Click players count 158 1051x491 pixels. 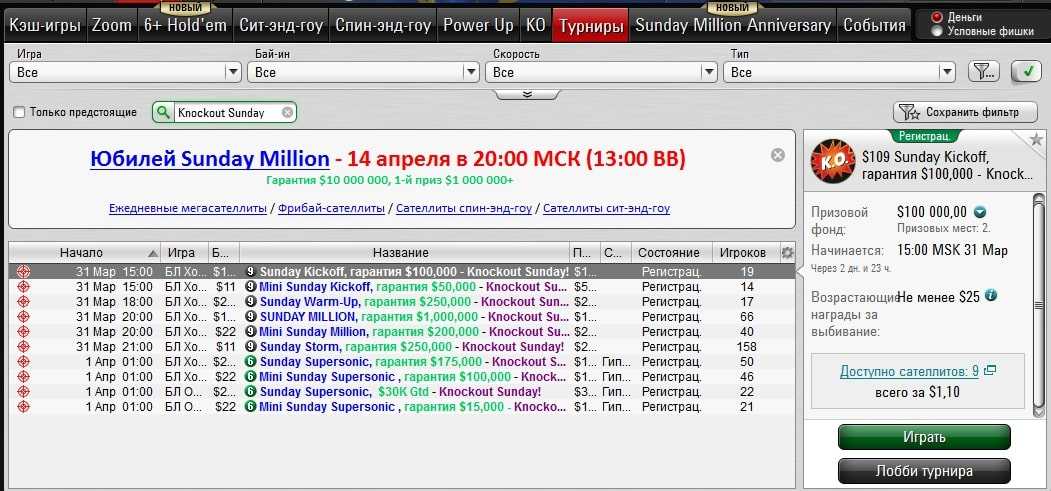pyautogui.click(x=745, y=346)
